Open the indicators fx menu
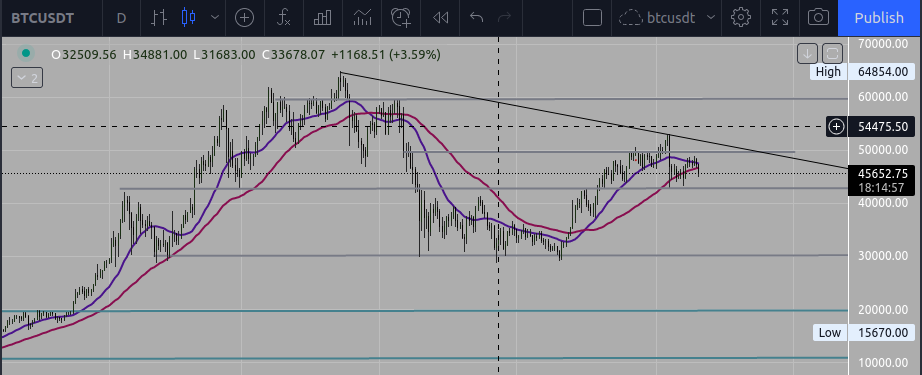 283,18
